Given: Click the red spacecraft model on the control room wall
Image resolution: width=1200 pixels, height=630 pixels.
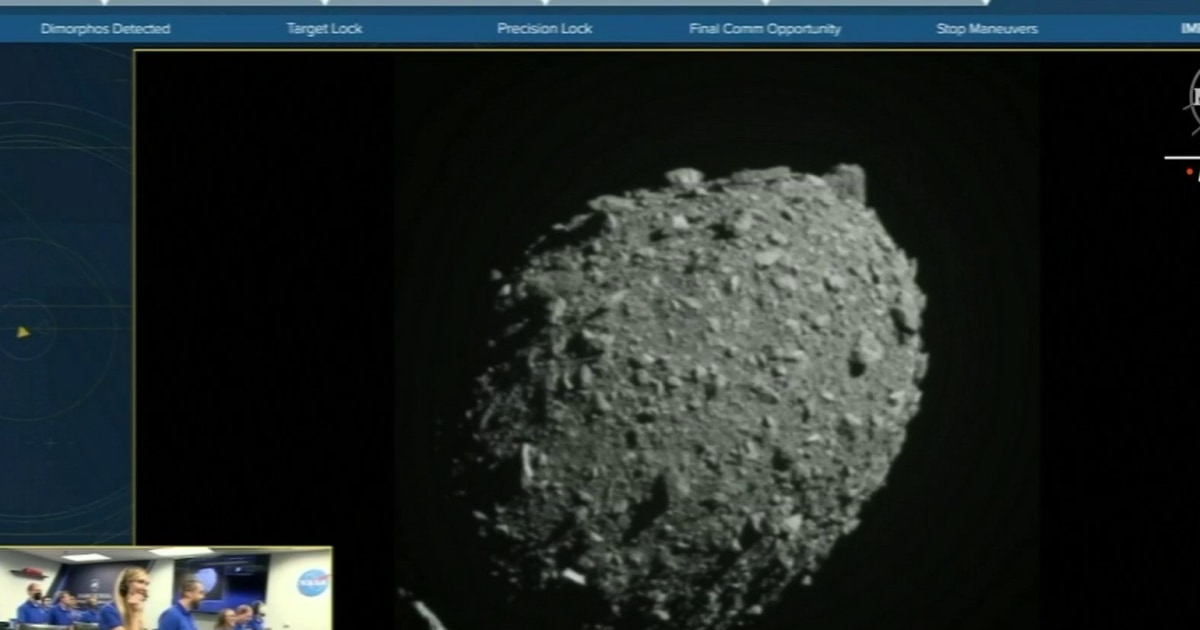Looking at the screenshot, I should 31,570.
